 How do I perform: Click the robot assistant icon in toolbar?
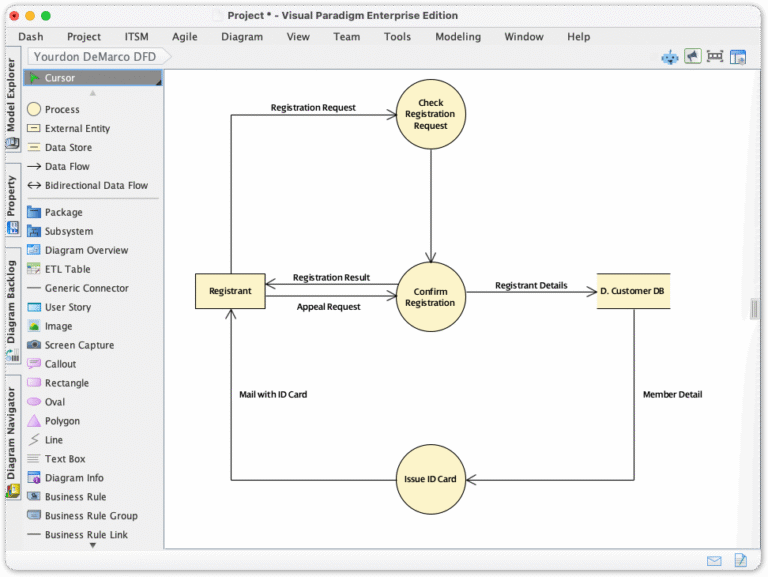pos(670,57)
